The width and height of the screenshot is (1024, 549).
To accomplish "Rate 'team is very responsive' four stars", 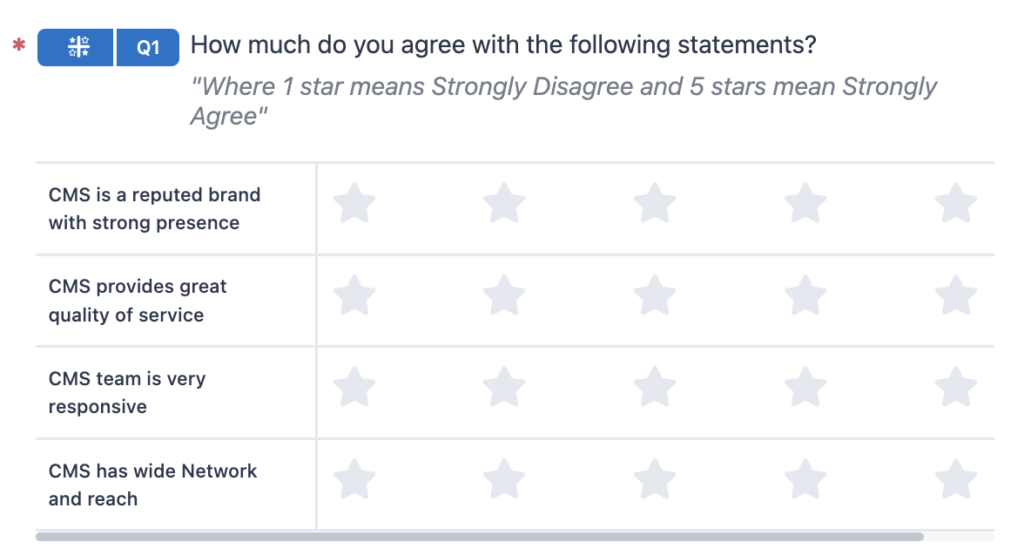I will (x=805, y=388).
